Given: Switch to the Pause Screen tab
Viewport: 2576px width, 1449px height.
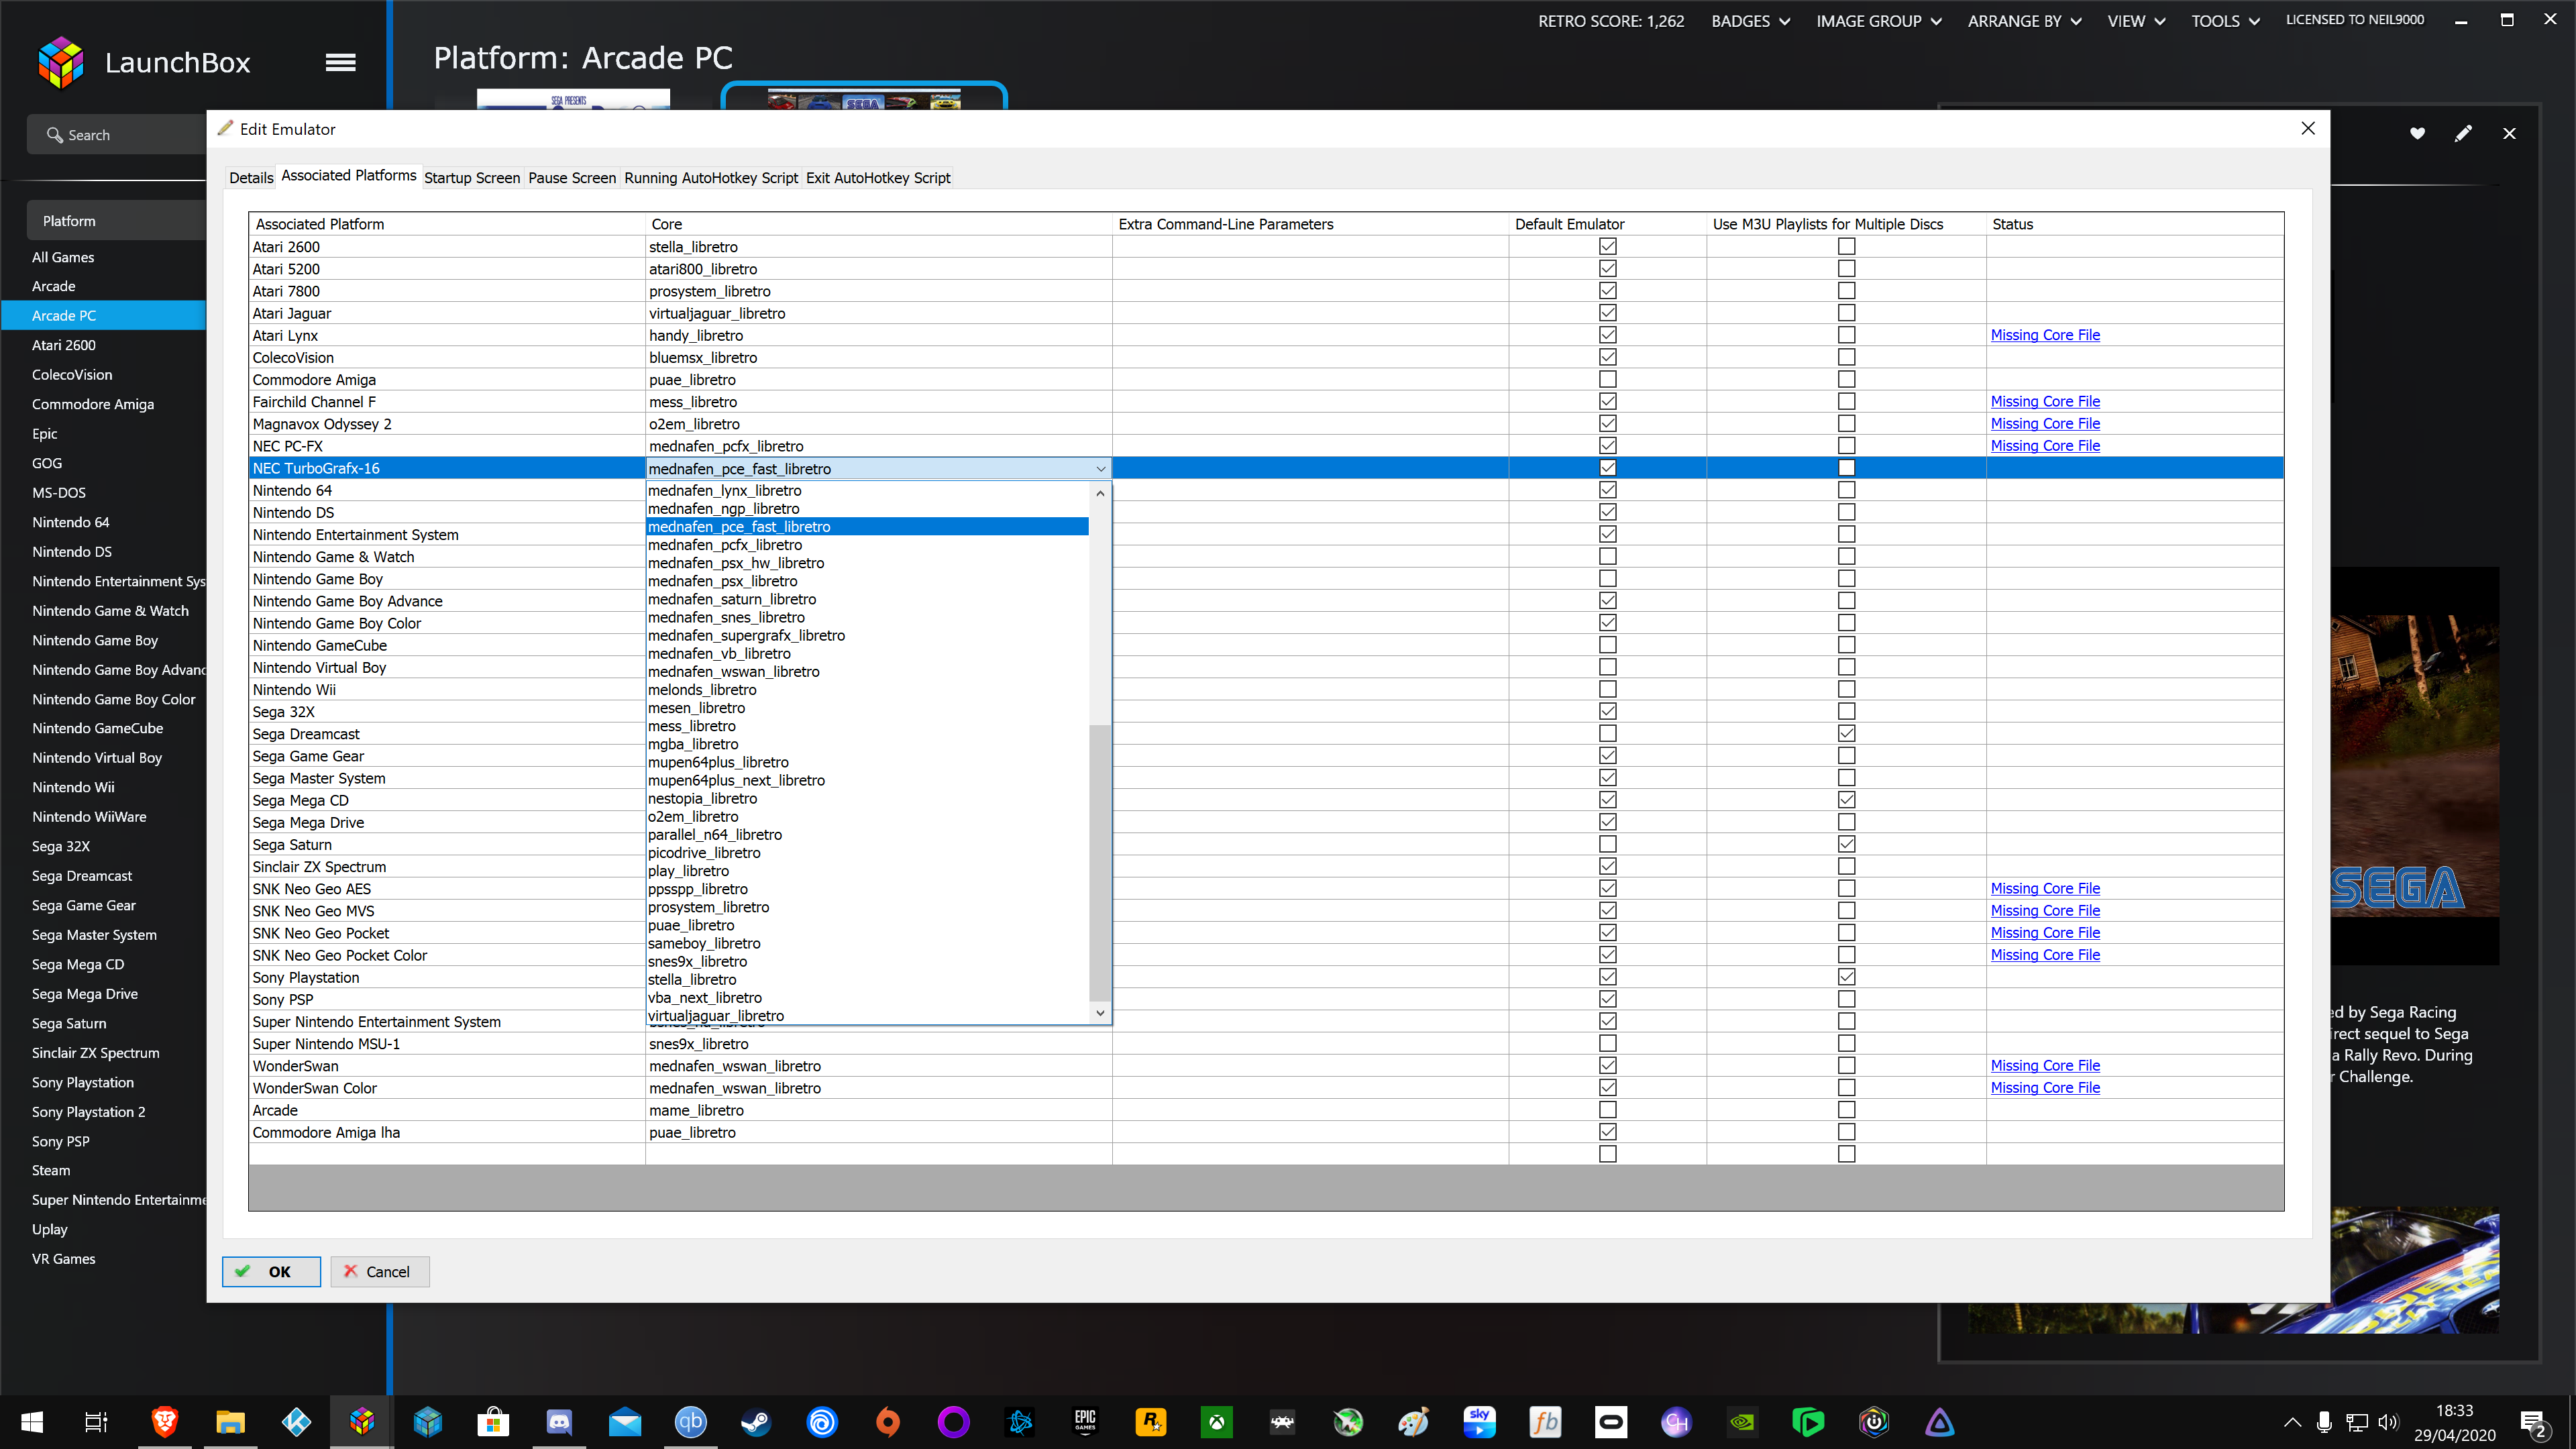Looking at the screenshot, I should coord(572,178).
